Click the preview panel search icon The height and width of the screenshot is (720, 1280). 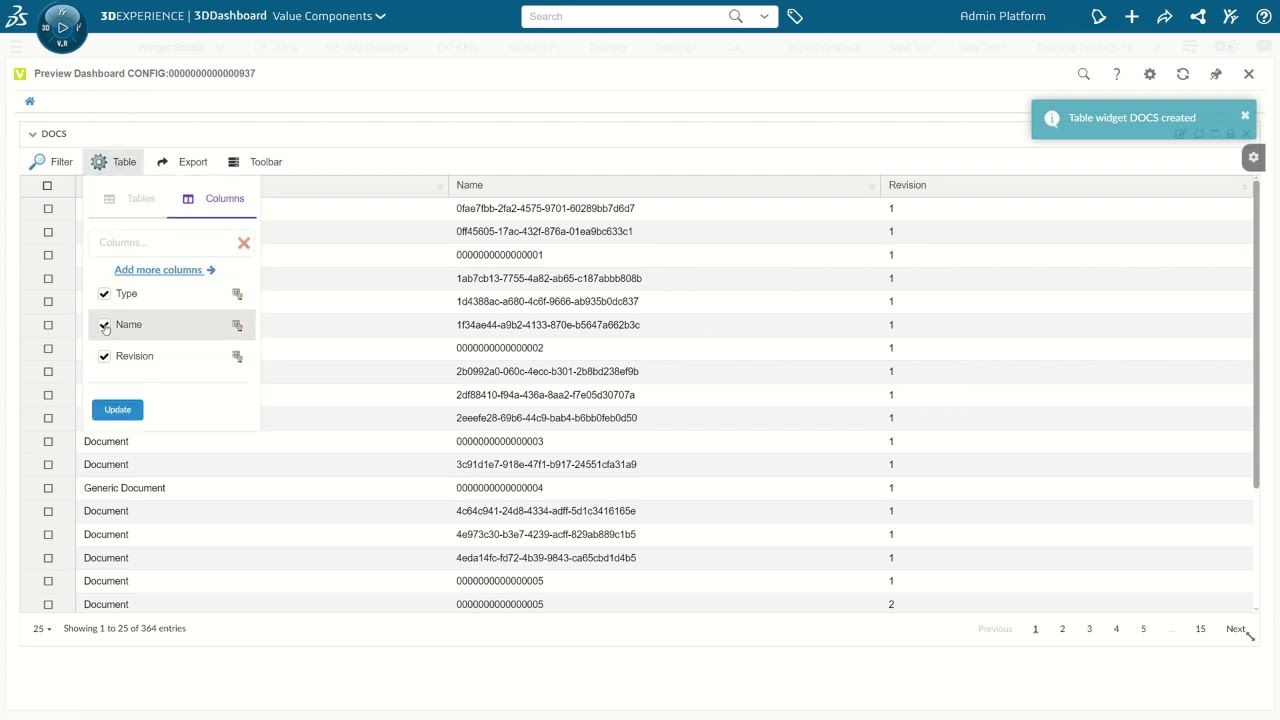tap(1084, 74)
